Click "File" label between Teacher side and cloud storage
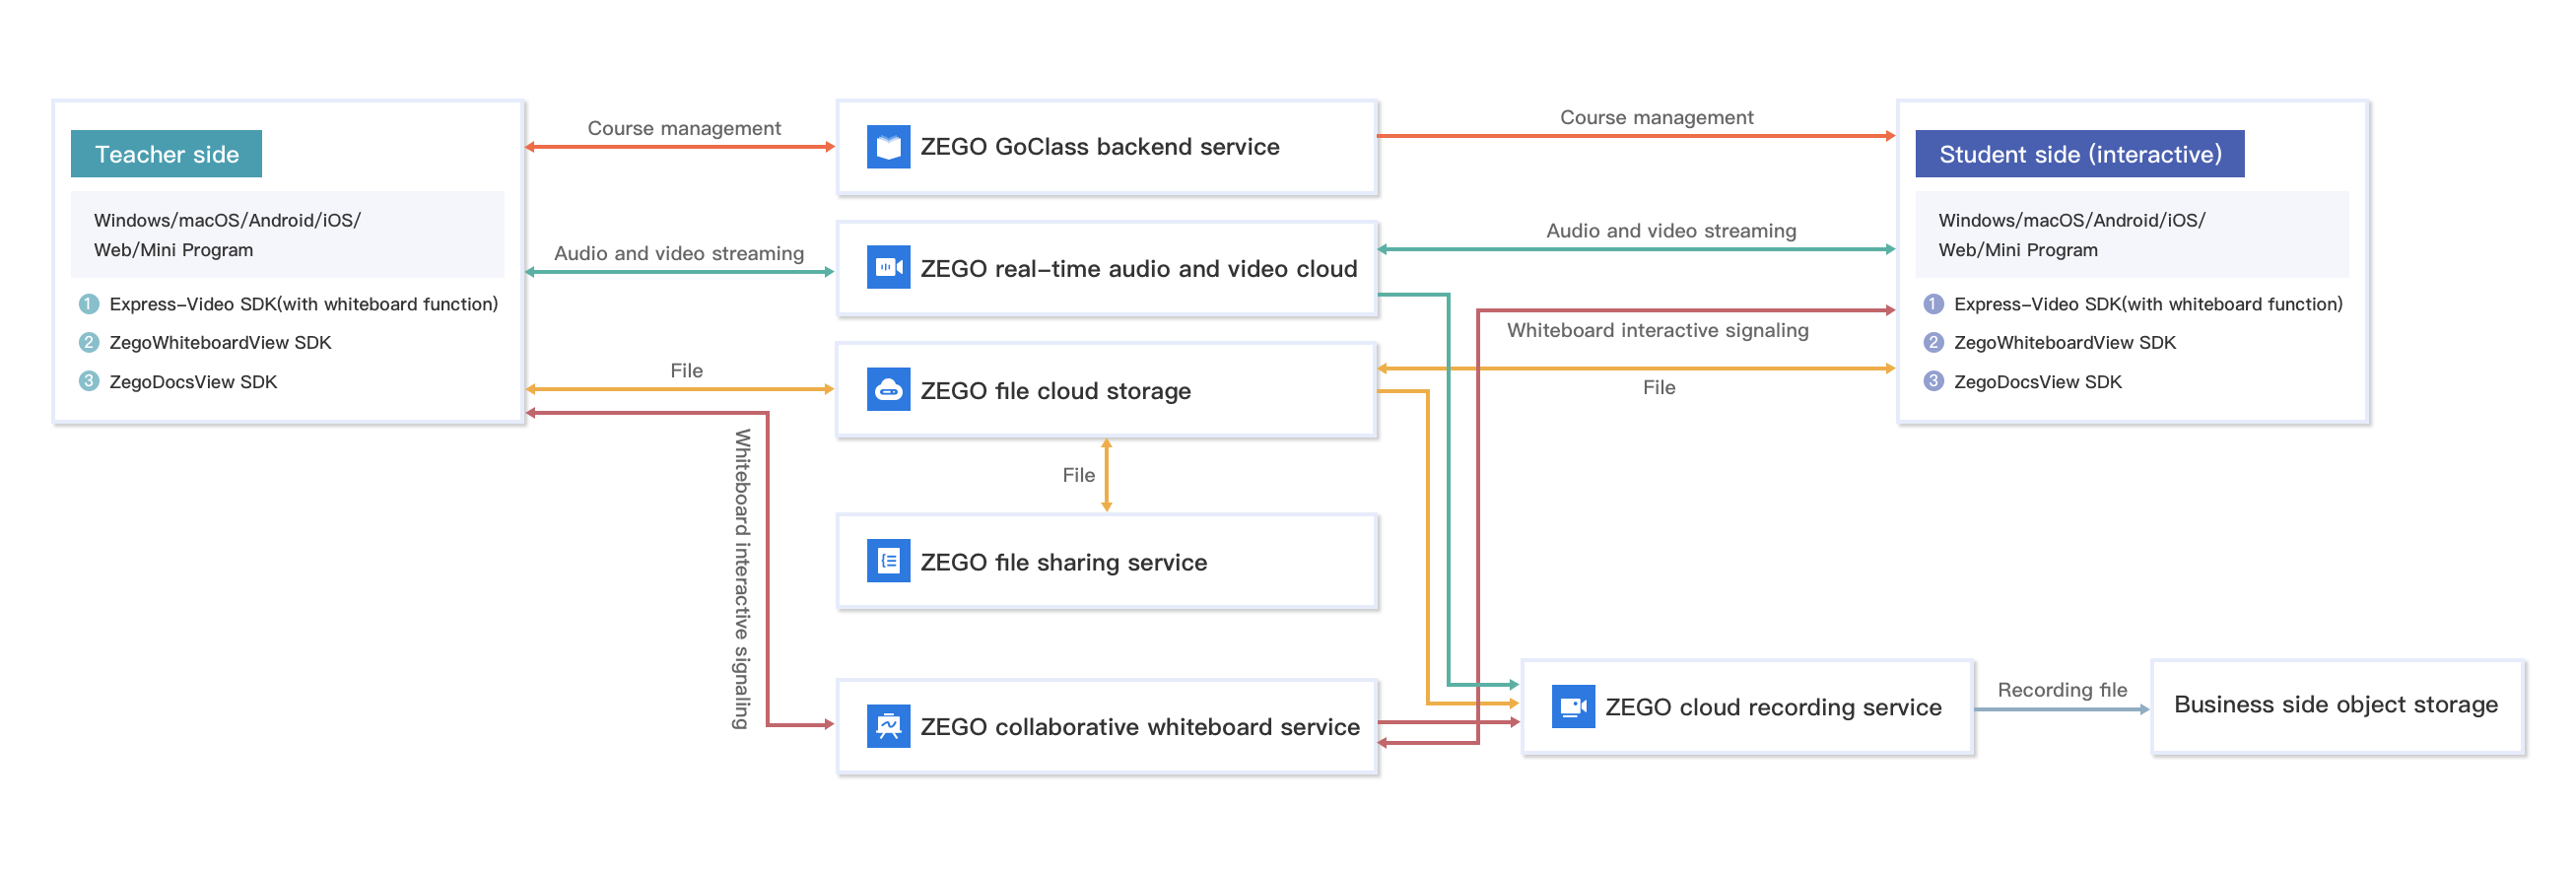 click(686, 370)
